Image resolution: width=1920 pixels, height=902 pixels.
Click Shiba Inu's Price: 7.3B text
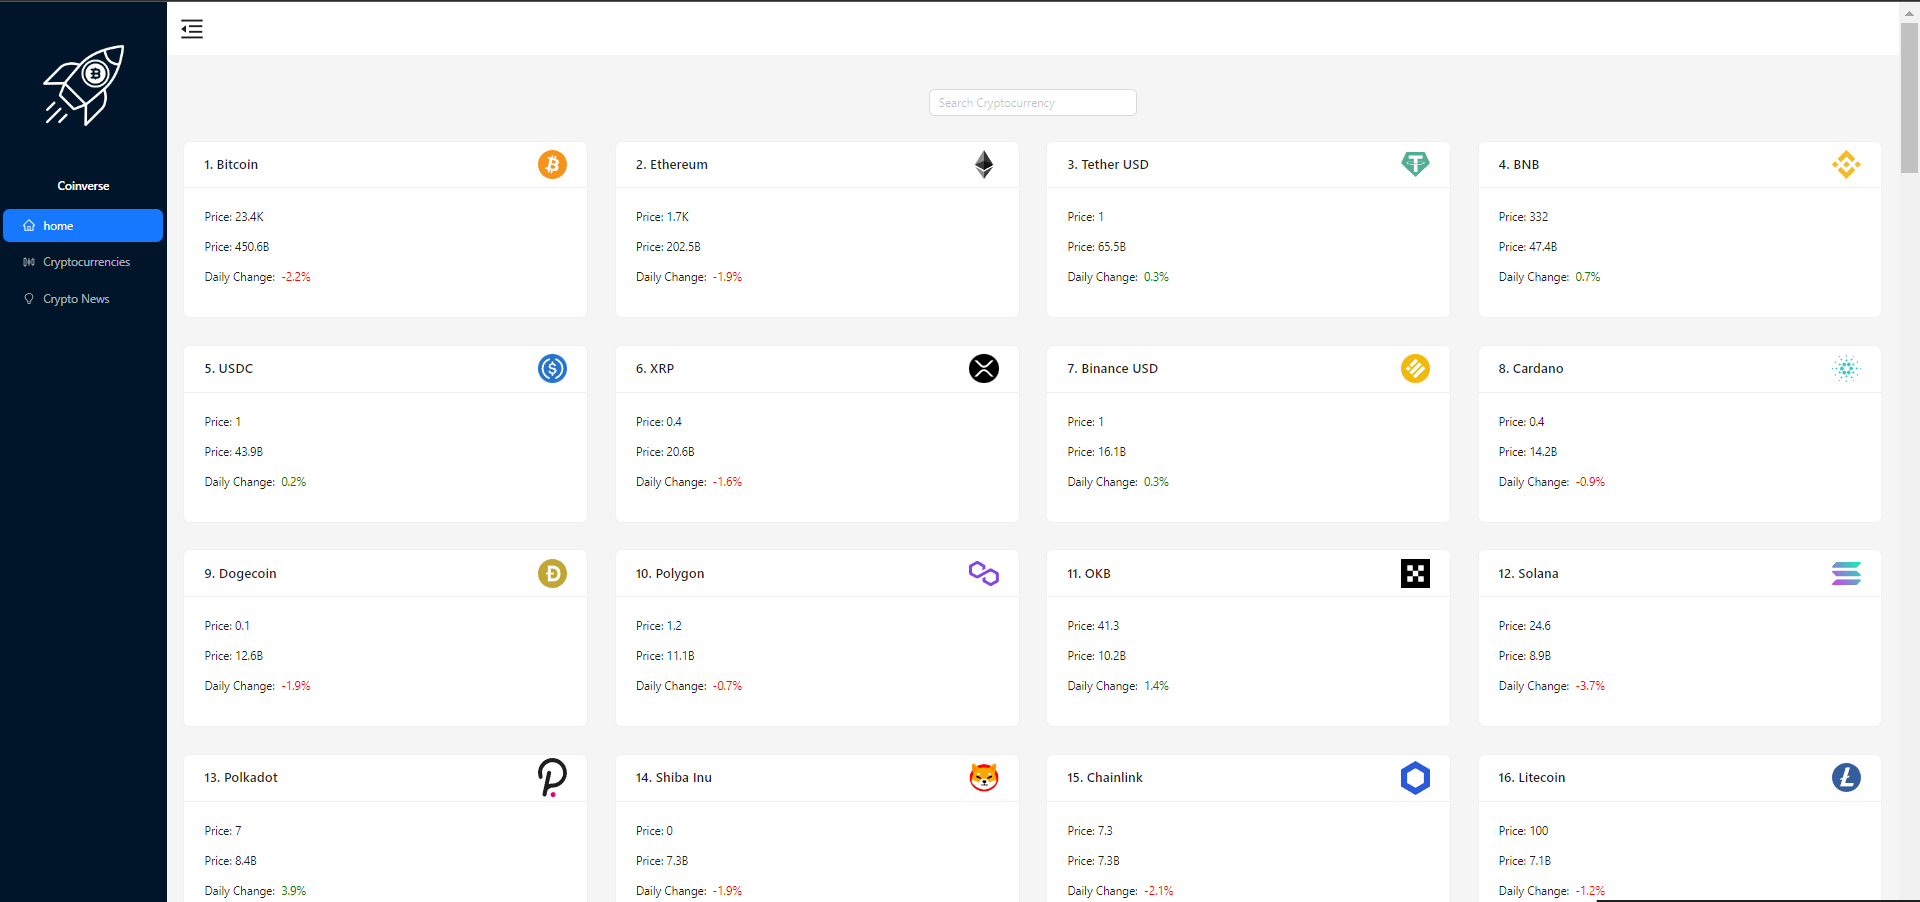(x=662, y=861)
